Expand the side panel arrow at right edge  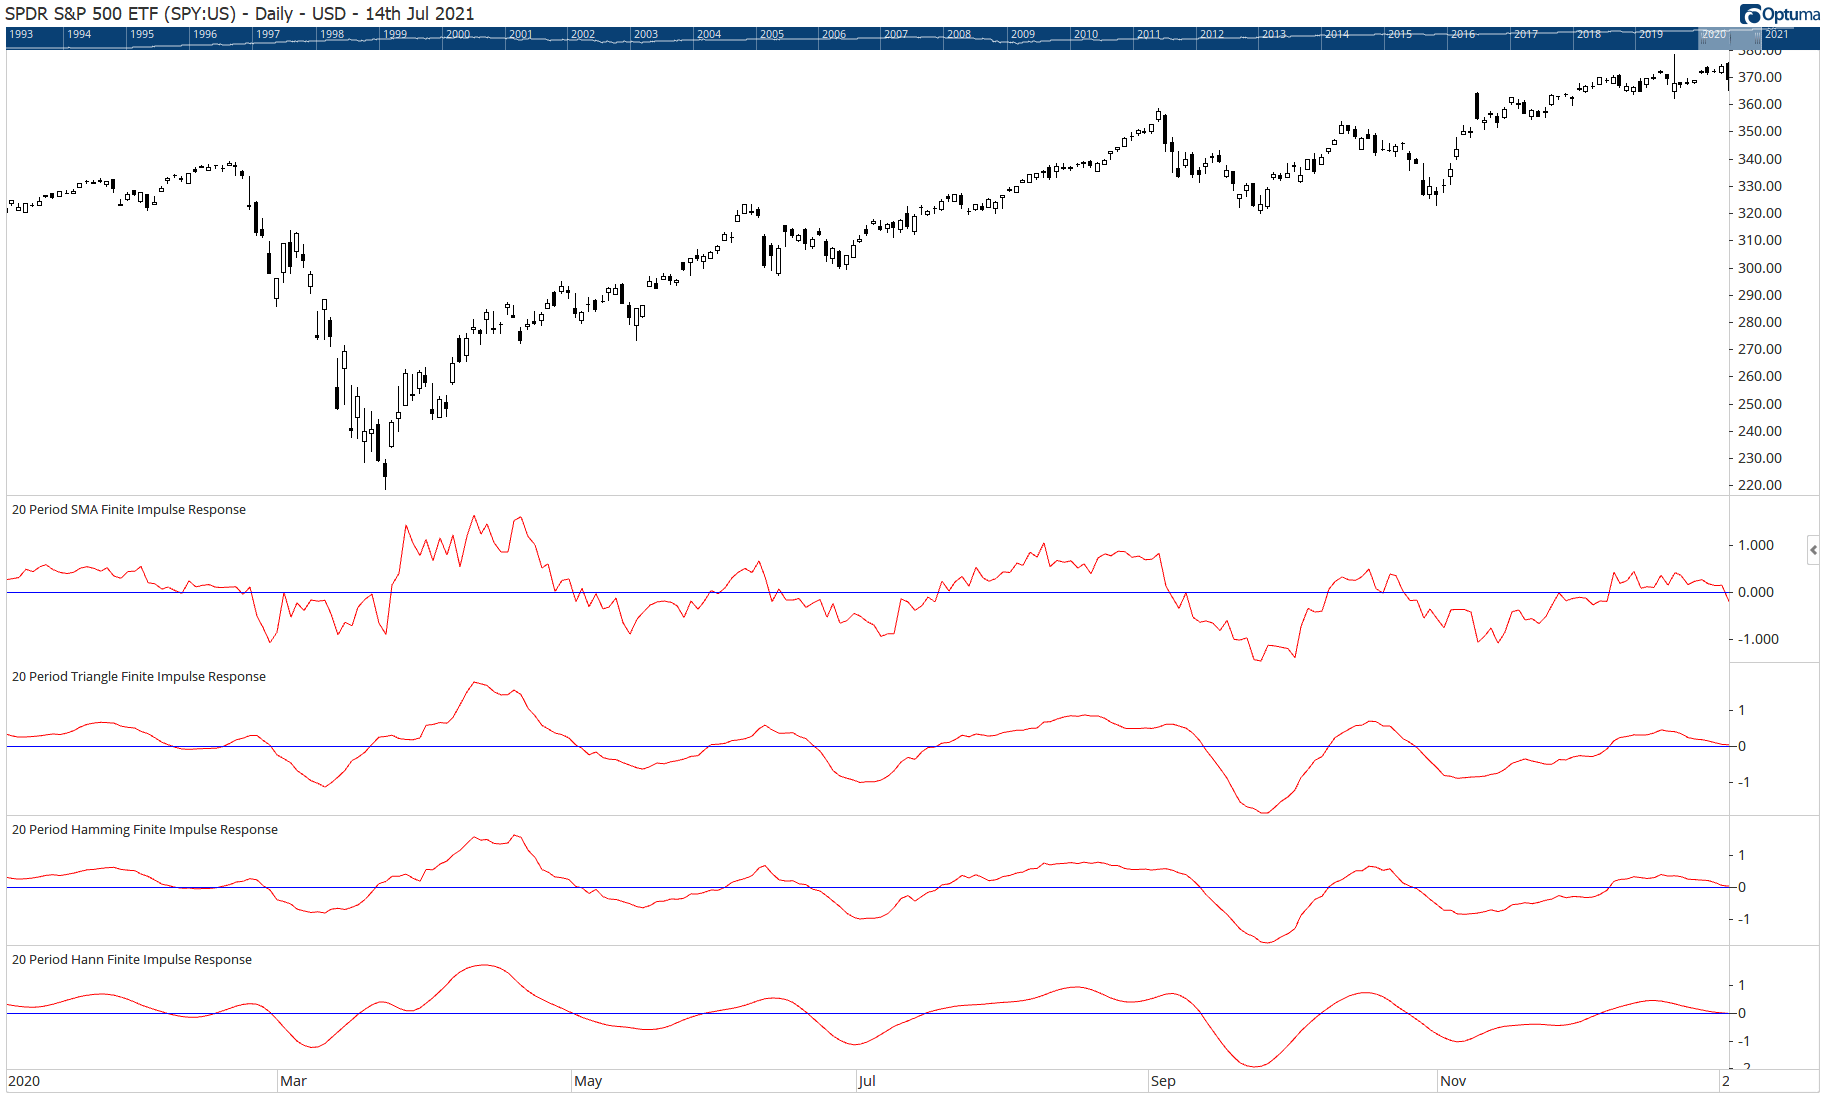coord(1813,550)
